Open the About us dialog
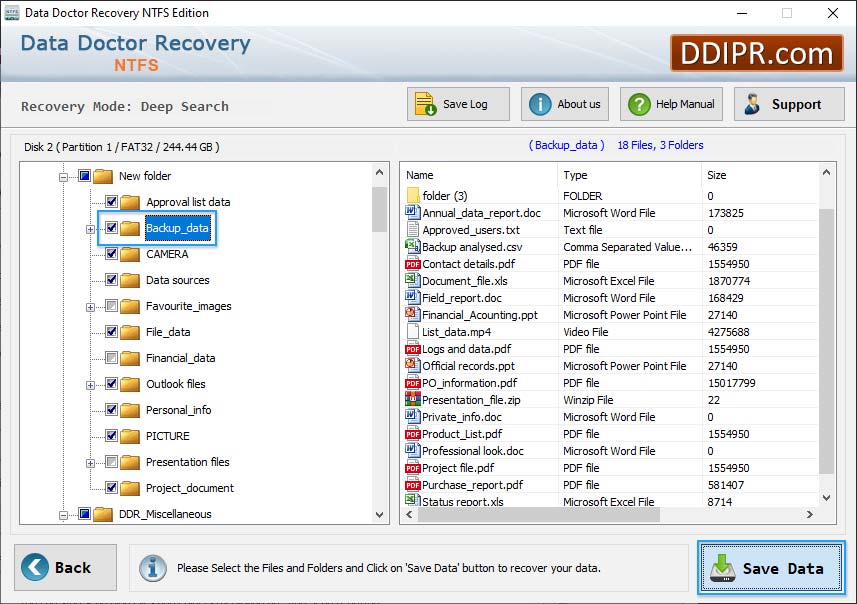The width and height of the screenshot is (857, 604). click(x=565, y=104)
